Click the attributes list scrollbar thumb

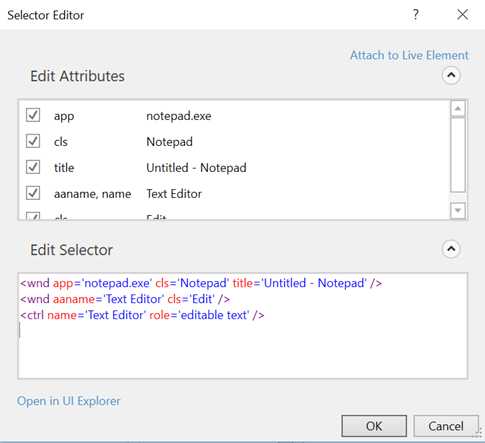(458, 154)
